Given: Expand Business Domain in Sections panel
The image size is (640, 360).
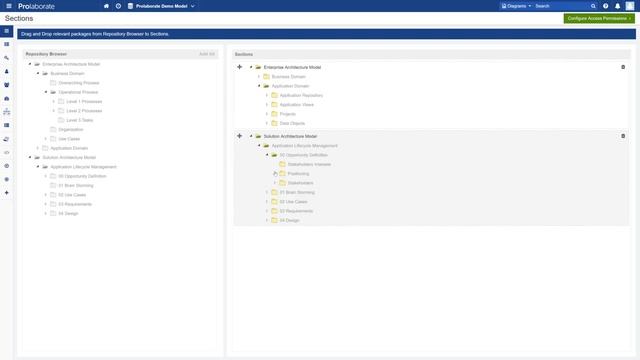Looking at the screenshot, I should (259, 77).
